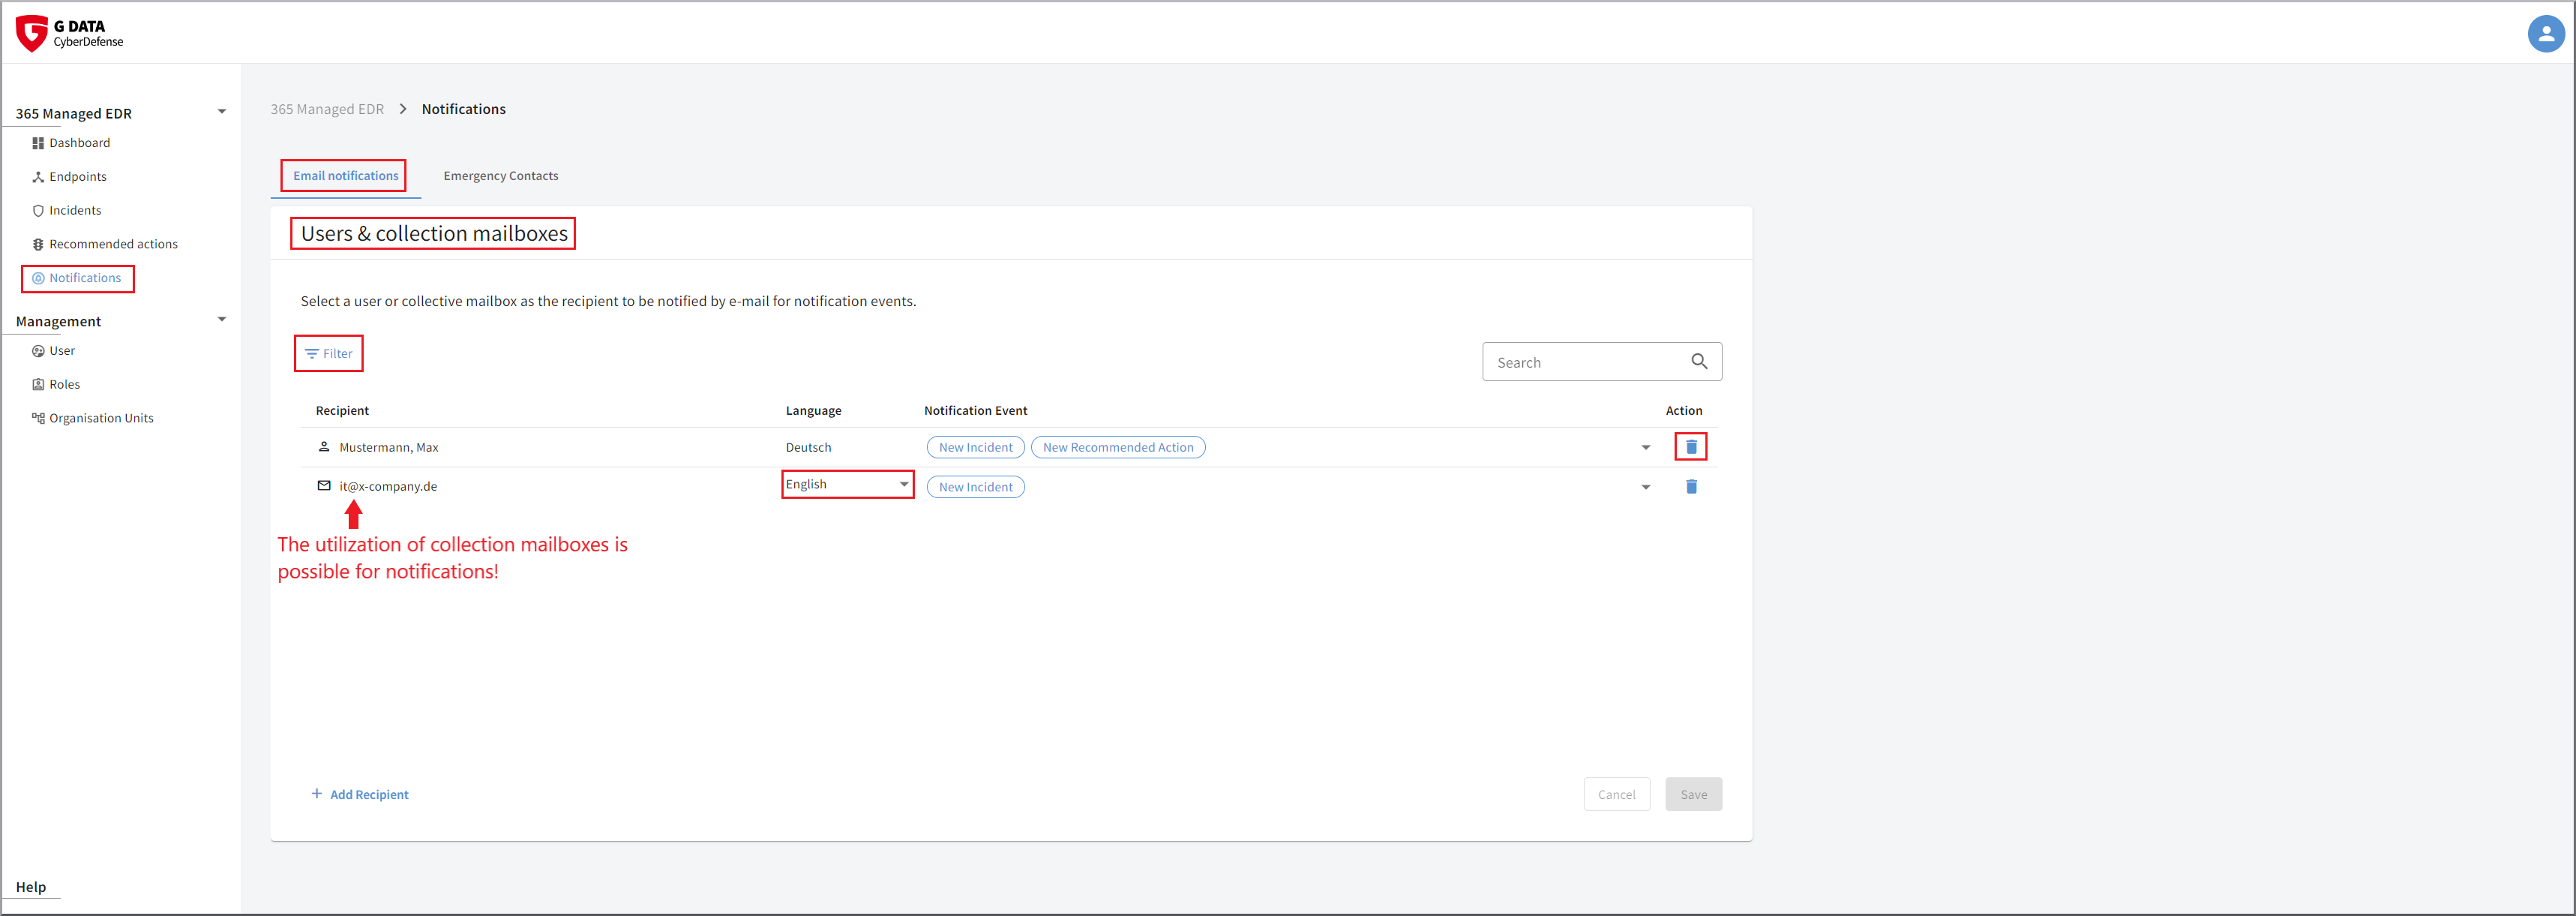
Task: Click the search magnifier icon
Action: [1699, 361]
